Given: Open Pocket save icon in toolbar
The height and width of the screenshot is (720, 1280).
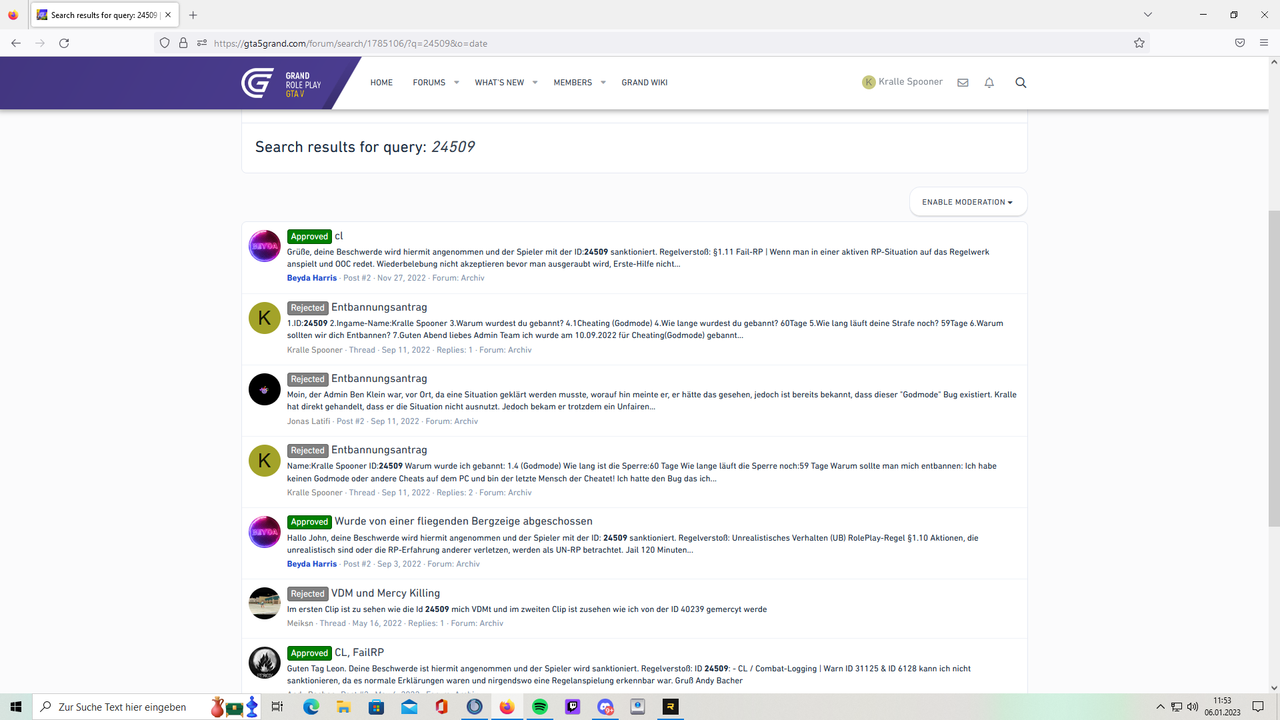Looking at the screenshot, I should 1239,43.
